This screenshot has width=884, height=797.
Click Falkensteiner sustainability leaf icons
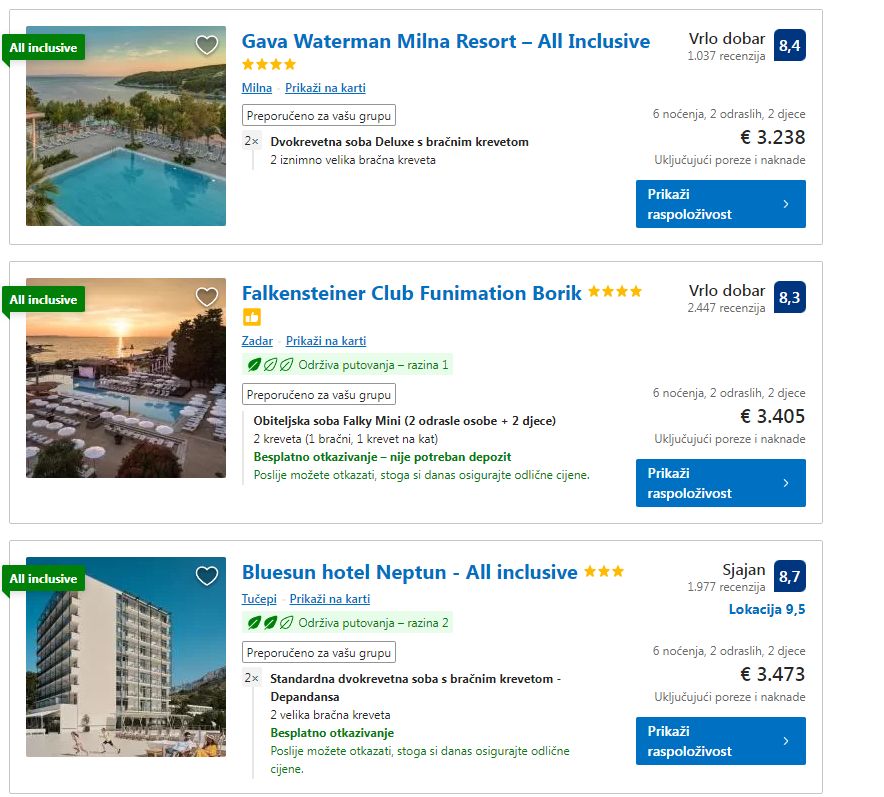[x=270, y=365]
